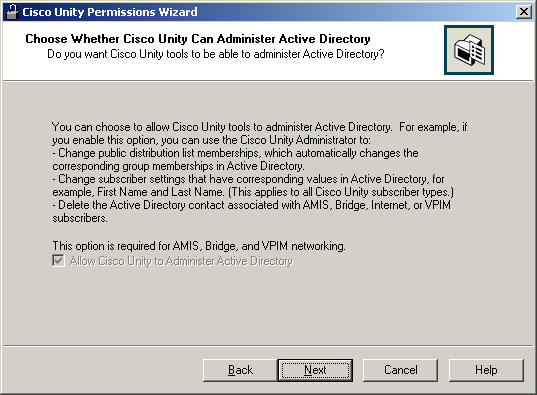
Task: Click the server directory icon in header
Action: click(x=469, y=50)
